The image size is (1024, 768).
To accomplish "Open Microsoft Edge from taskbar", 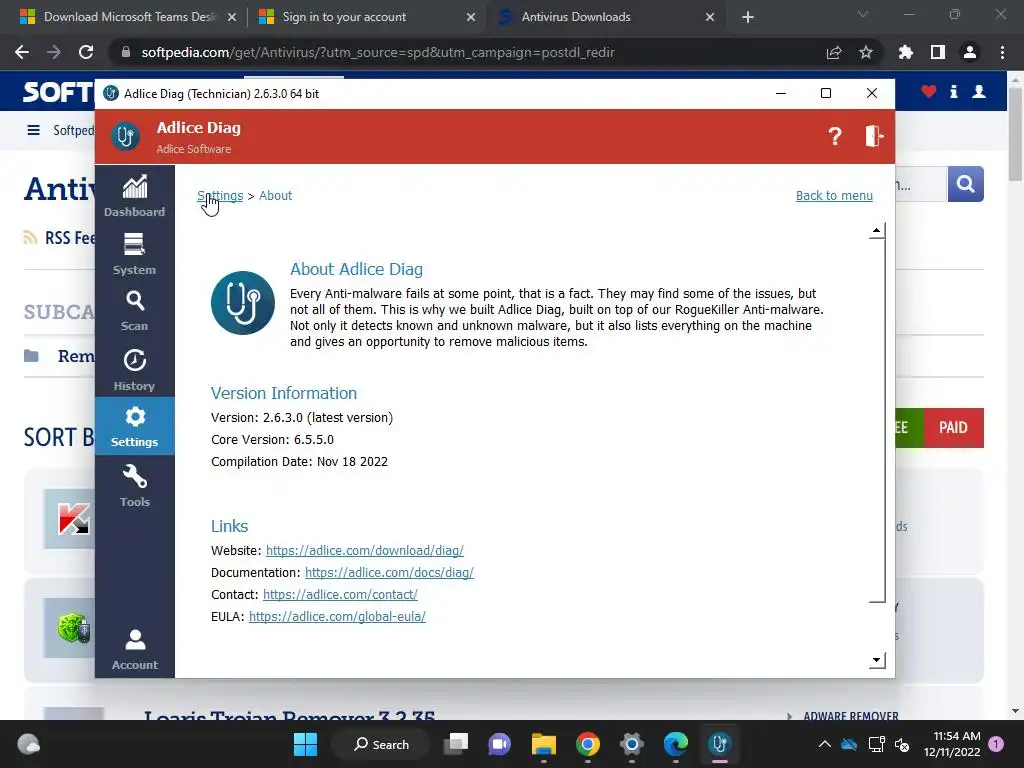I will click(x=675, y=744).
